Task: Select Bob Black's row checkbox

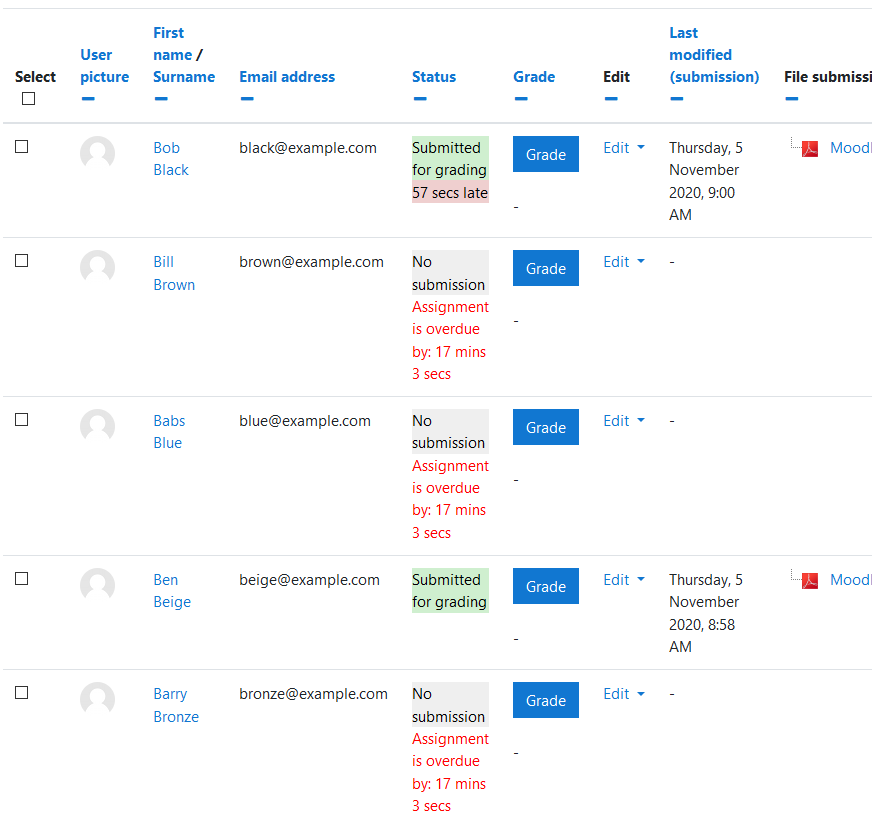Action: pos(21,146)
